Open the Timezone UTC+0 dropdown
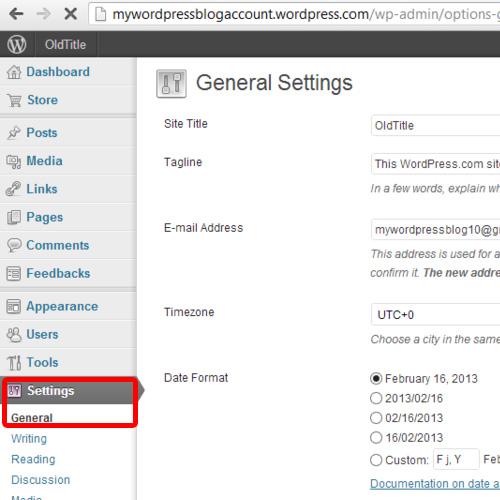This screenshot has height=500, width=500. 435,314
